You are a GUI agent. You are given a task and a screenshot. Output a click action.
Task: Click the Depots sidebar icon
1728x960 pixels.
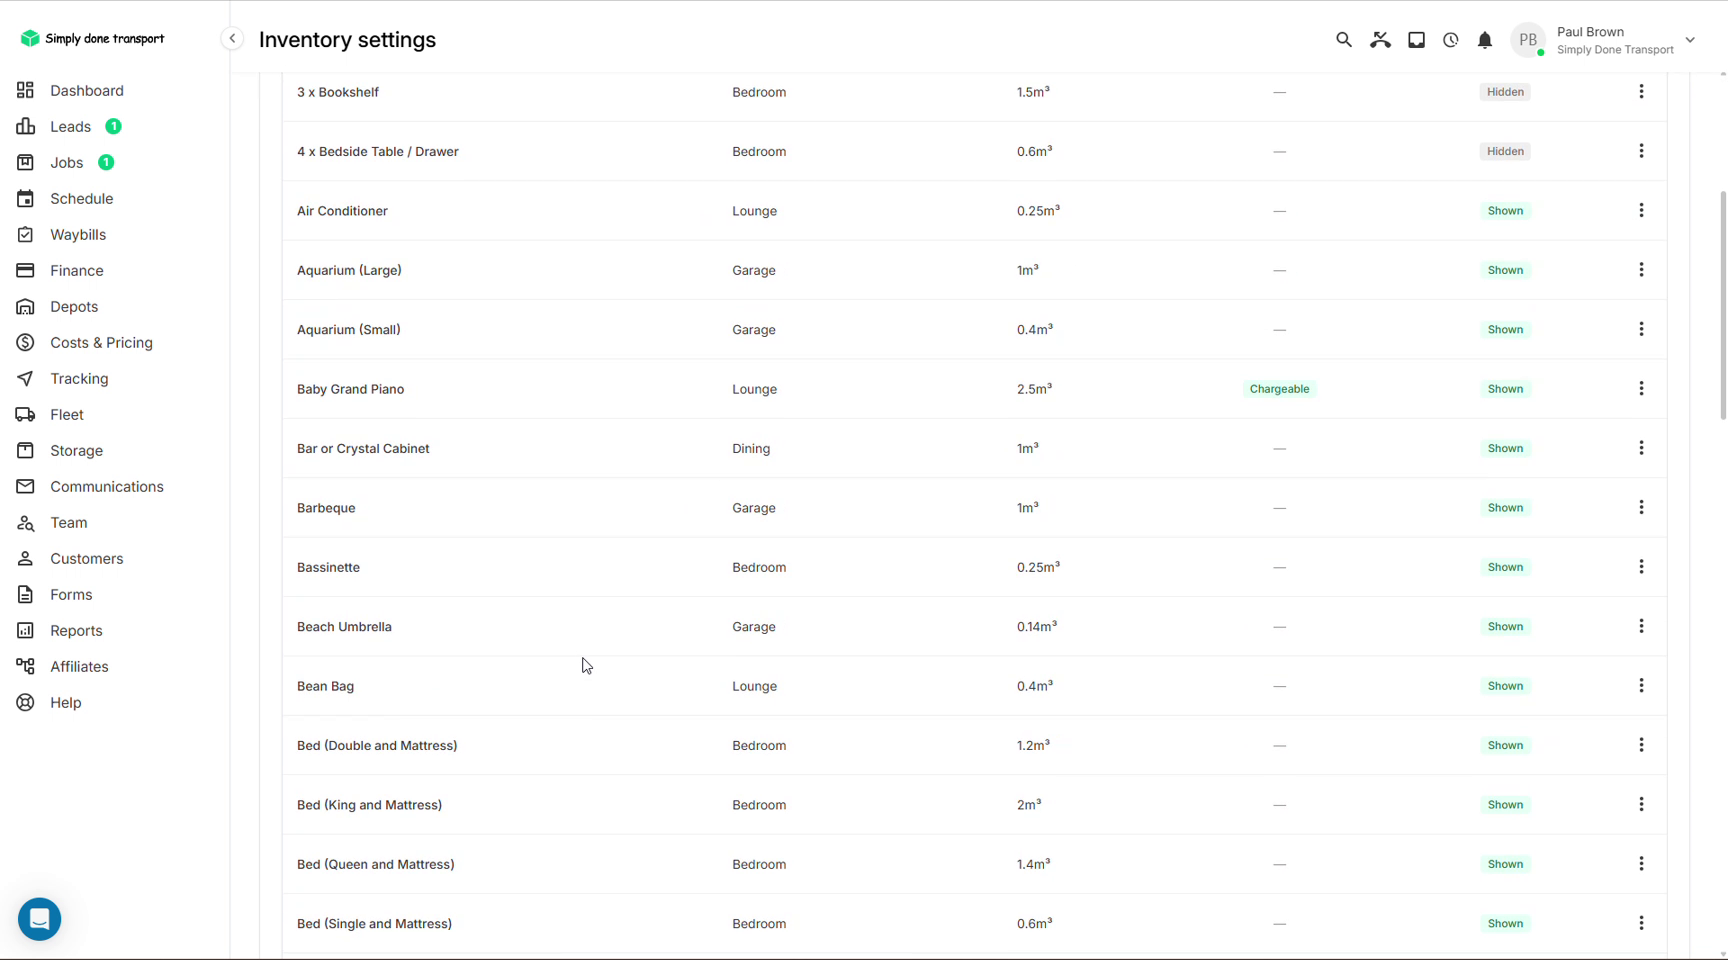point(25,307)
